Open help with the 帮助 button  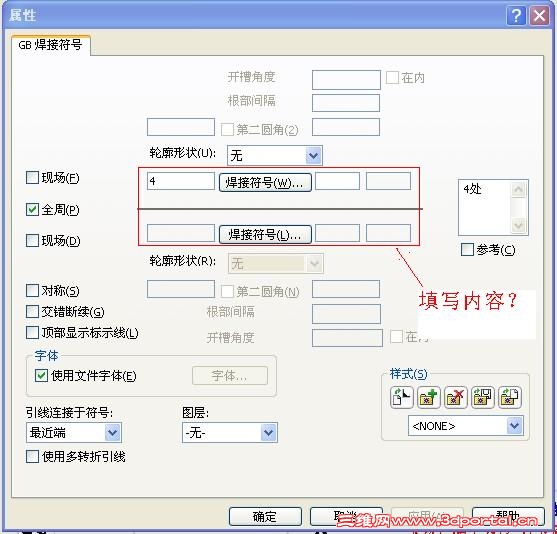[x=508, y=516]
